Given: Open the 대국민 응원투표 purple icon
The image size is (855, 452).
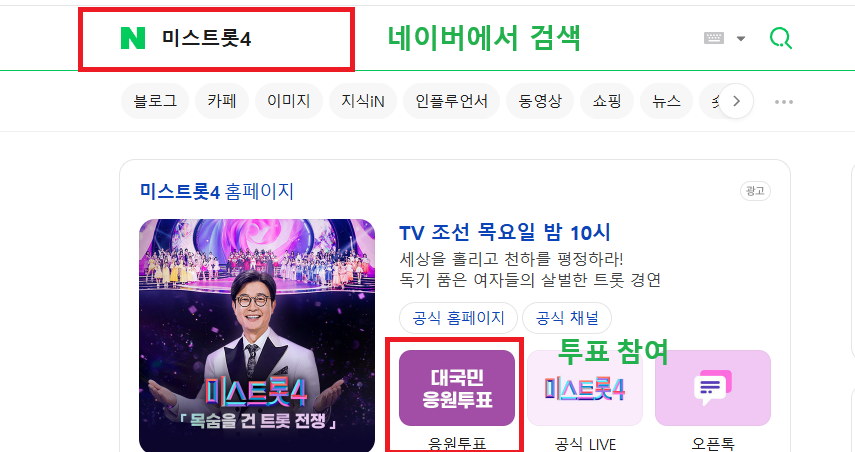Looking at the screenshot, I should 457,388.
